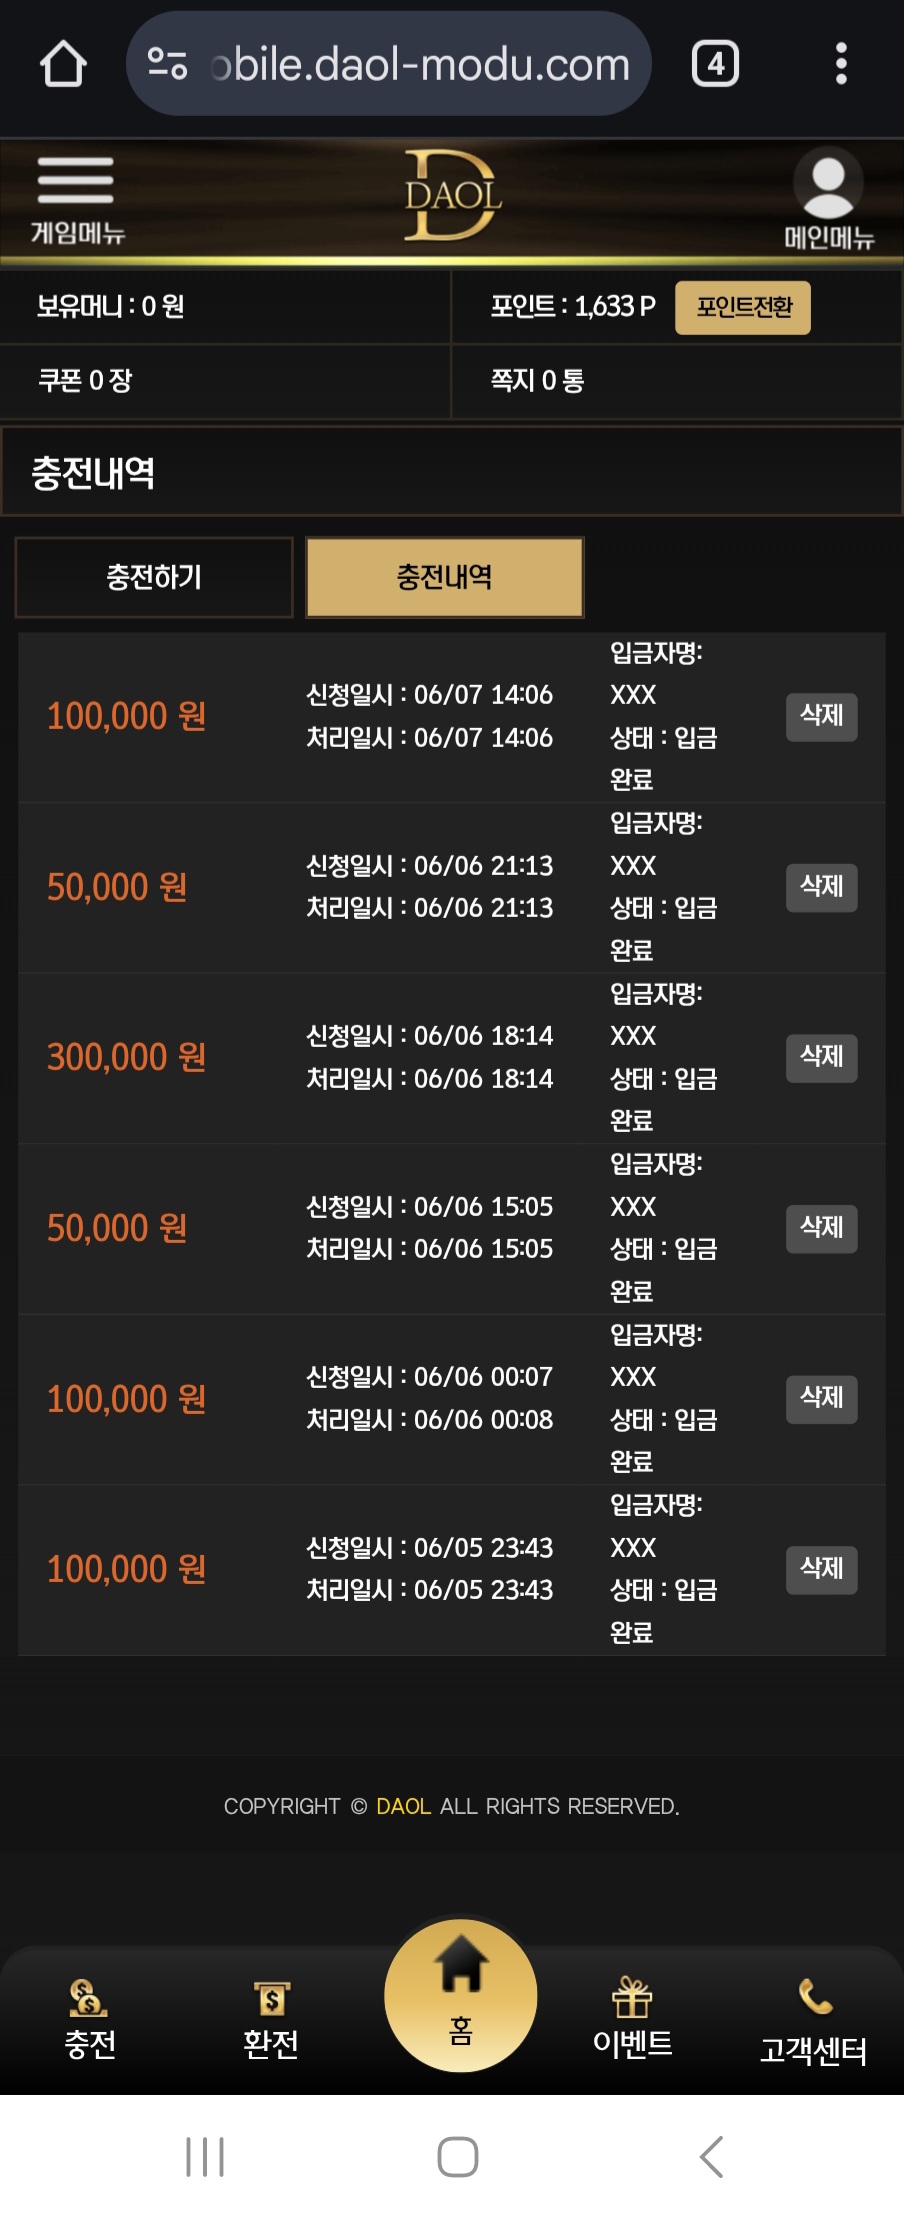904x2221 pixels.
Task: Delete the 06/07 14:06 100,000 원 entry
Action: click(822, 716)
